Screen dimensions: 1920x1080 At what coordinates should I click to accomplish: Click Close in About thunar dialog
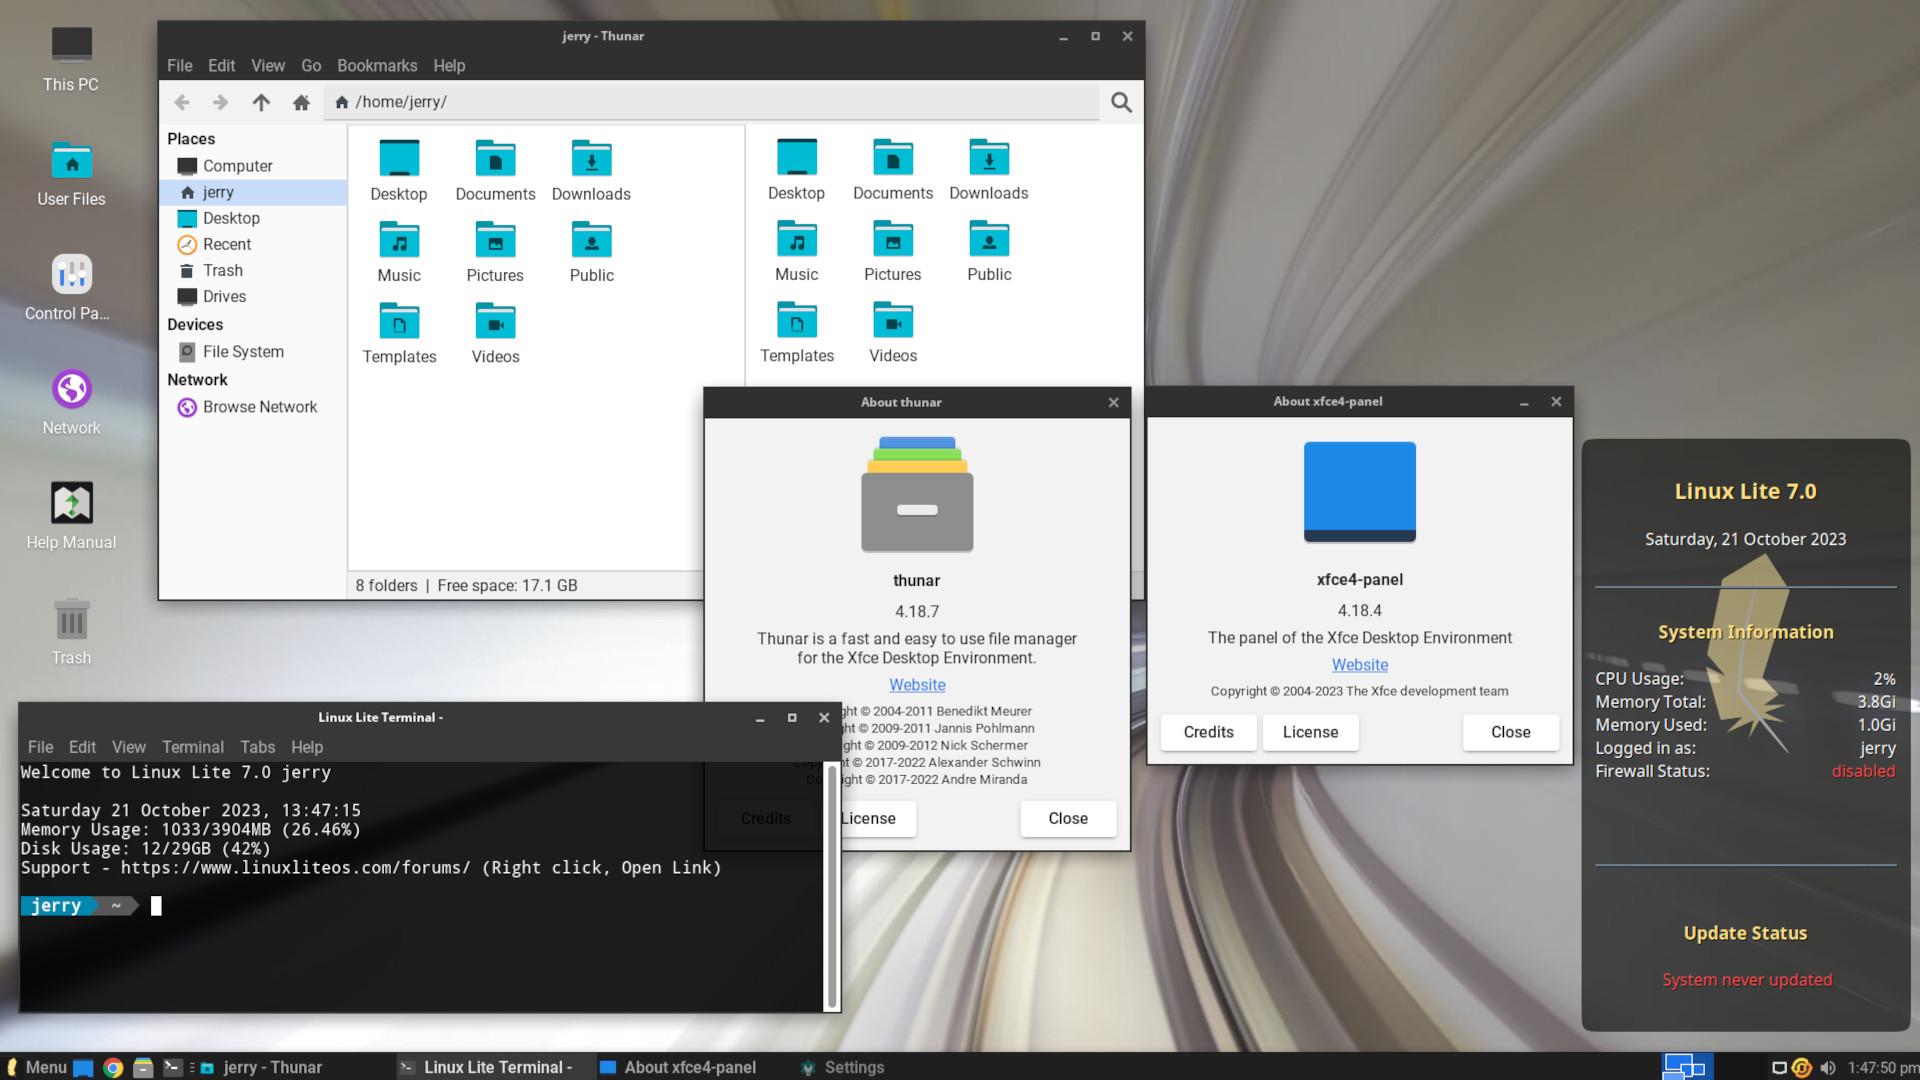1068,818
